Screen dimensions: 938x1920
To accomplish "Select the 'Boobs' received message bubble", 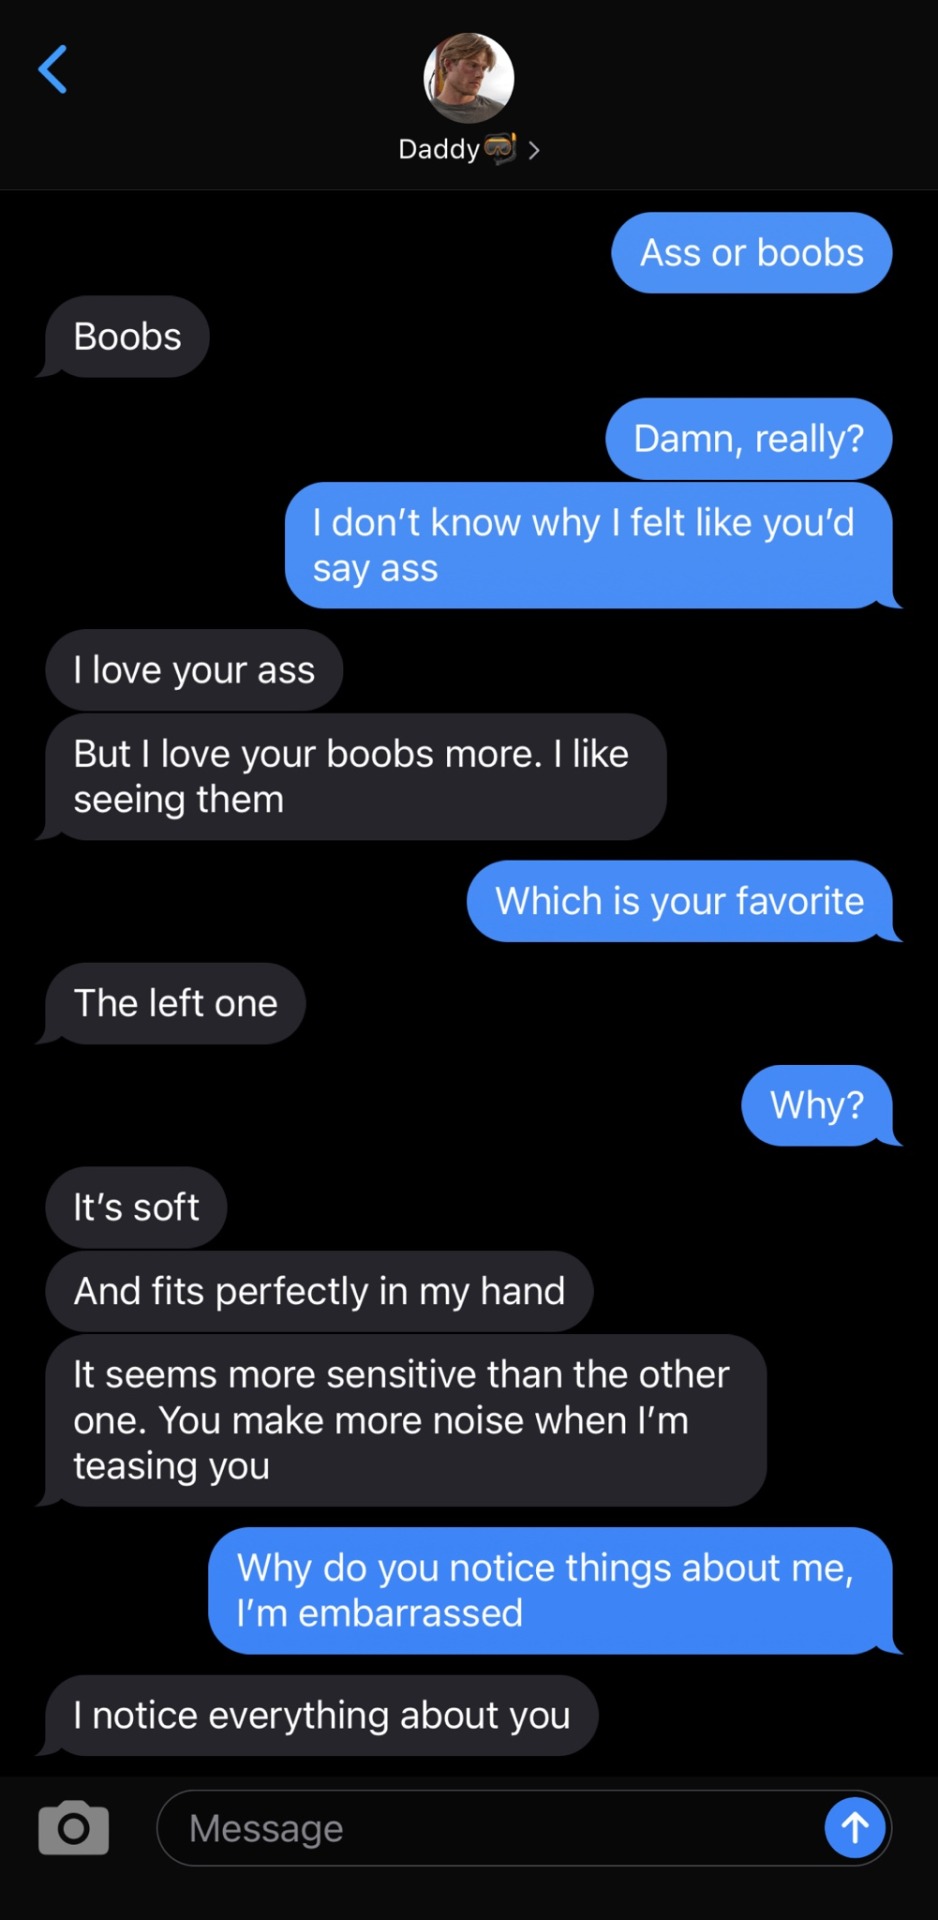I will coord(126,337).
